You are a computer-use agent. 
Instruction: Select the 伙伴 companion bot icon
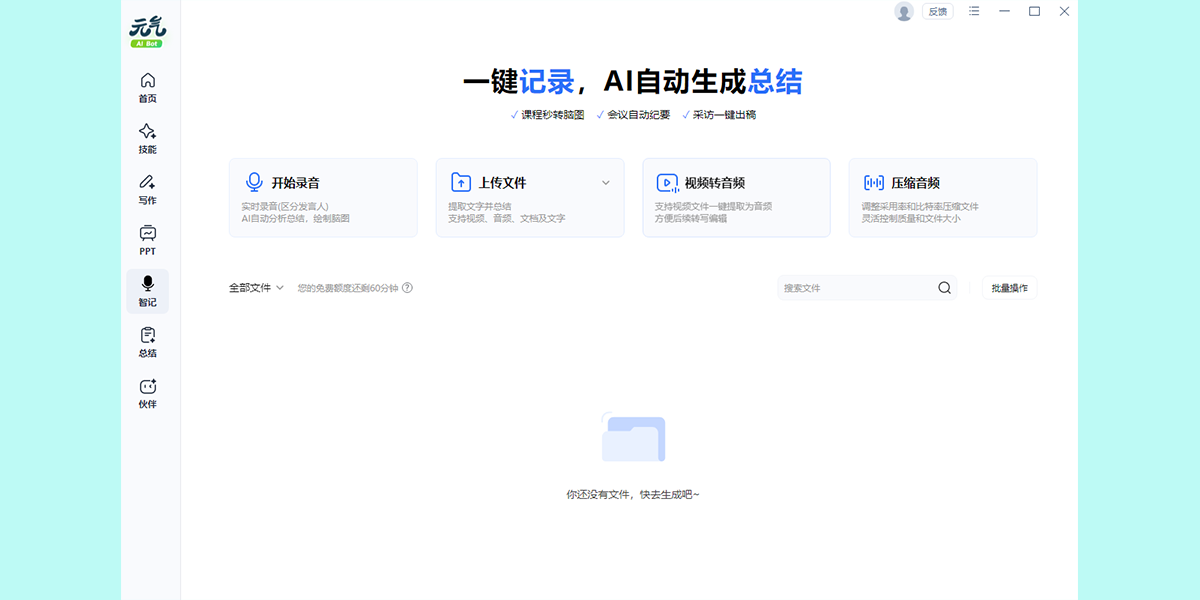click(x=147, y=387)
